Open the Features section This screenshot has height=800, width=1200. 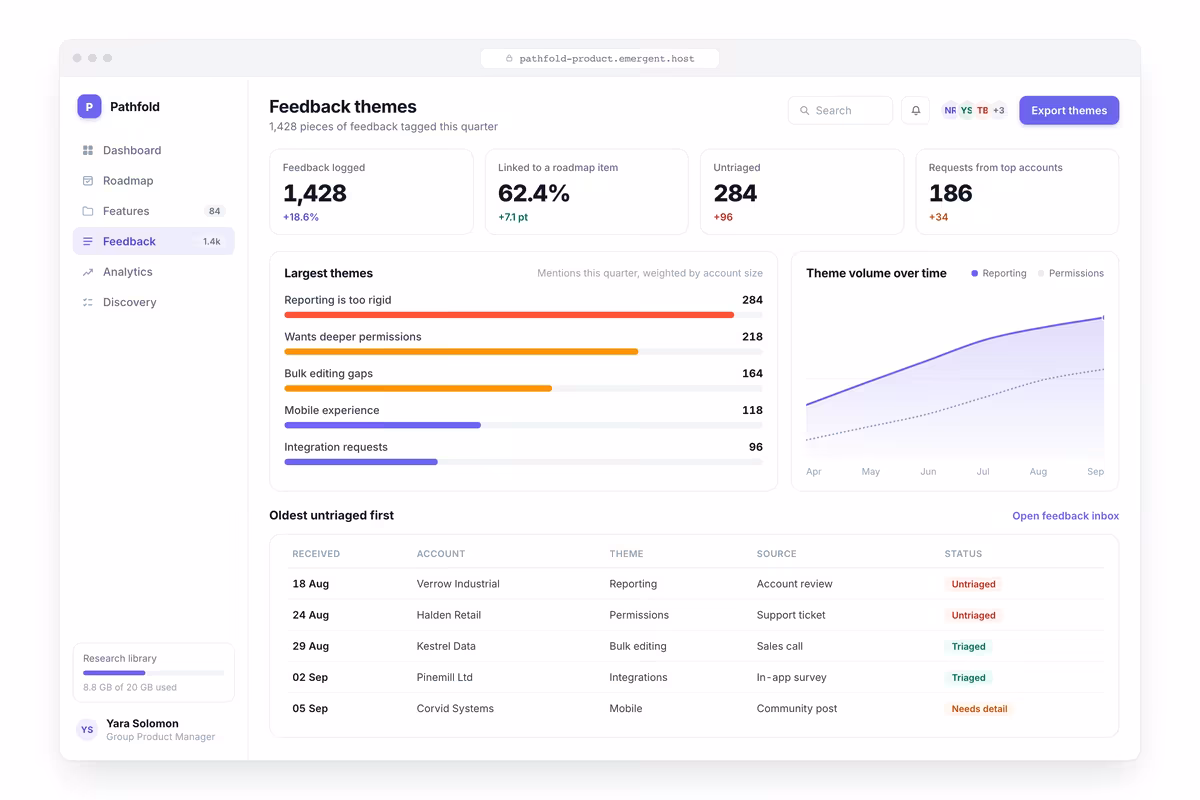coord(153,211)
